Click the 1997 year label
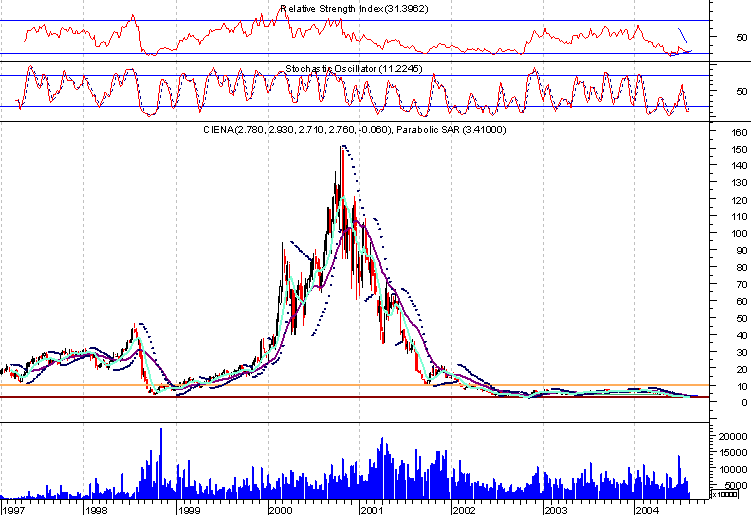751x515 pixels. click(x=12, y=510)
